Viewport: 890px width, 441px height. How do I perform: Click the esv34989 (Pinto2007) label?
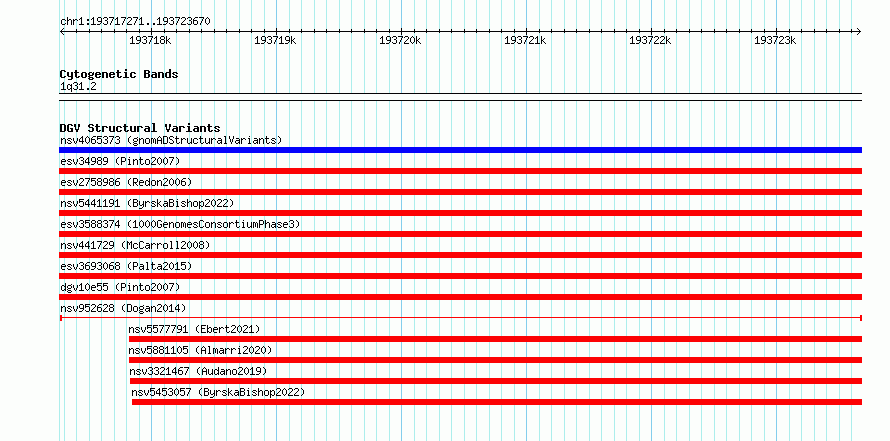(x=120, y=161)
